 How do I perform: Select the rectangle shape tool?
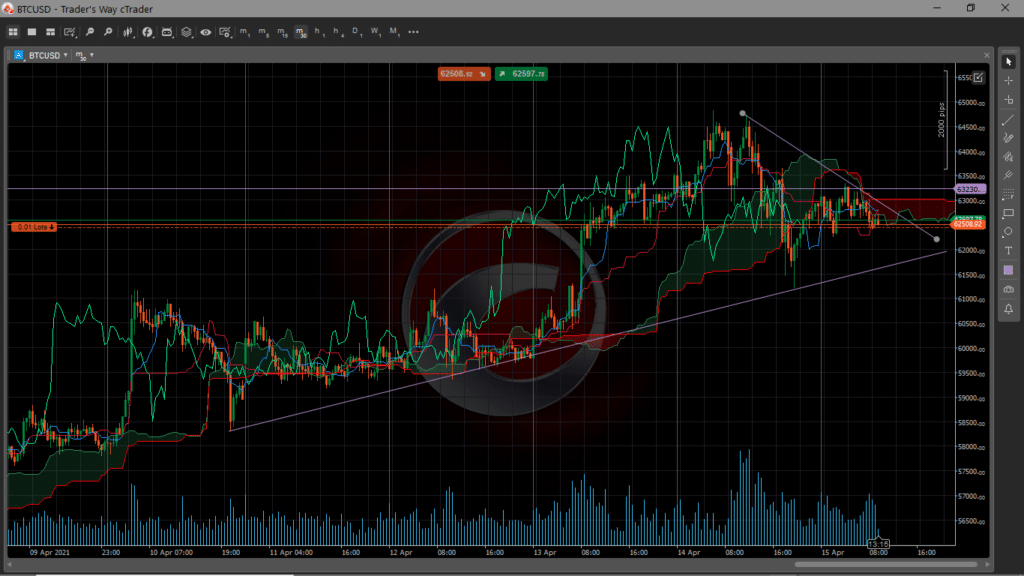click(x=1008, y=214)
